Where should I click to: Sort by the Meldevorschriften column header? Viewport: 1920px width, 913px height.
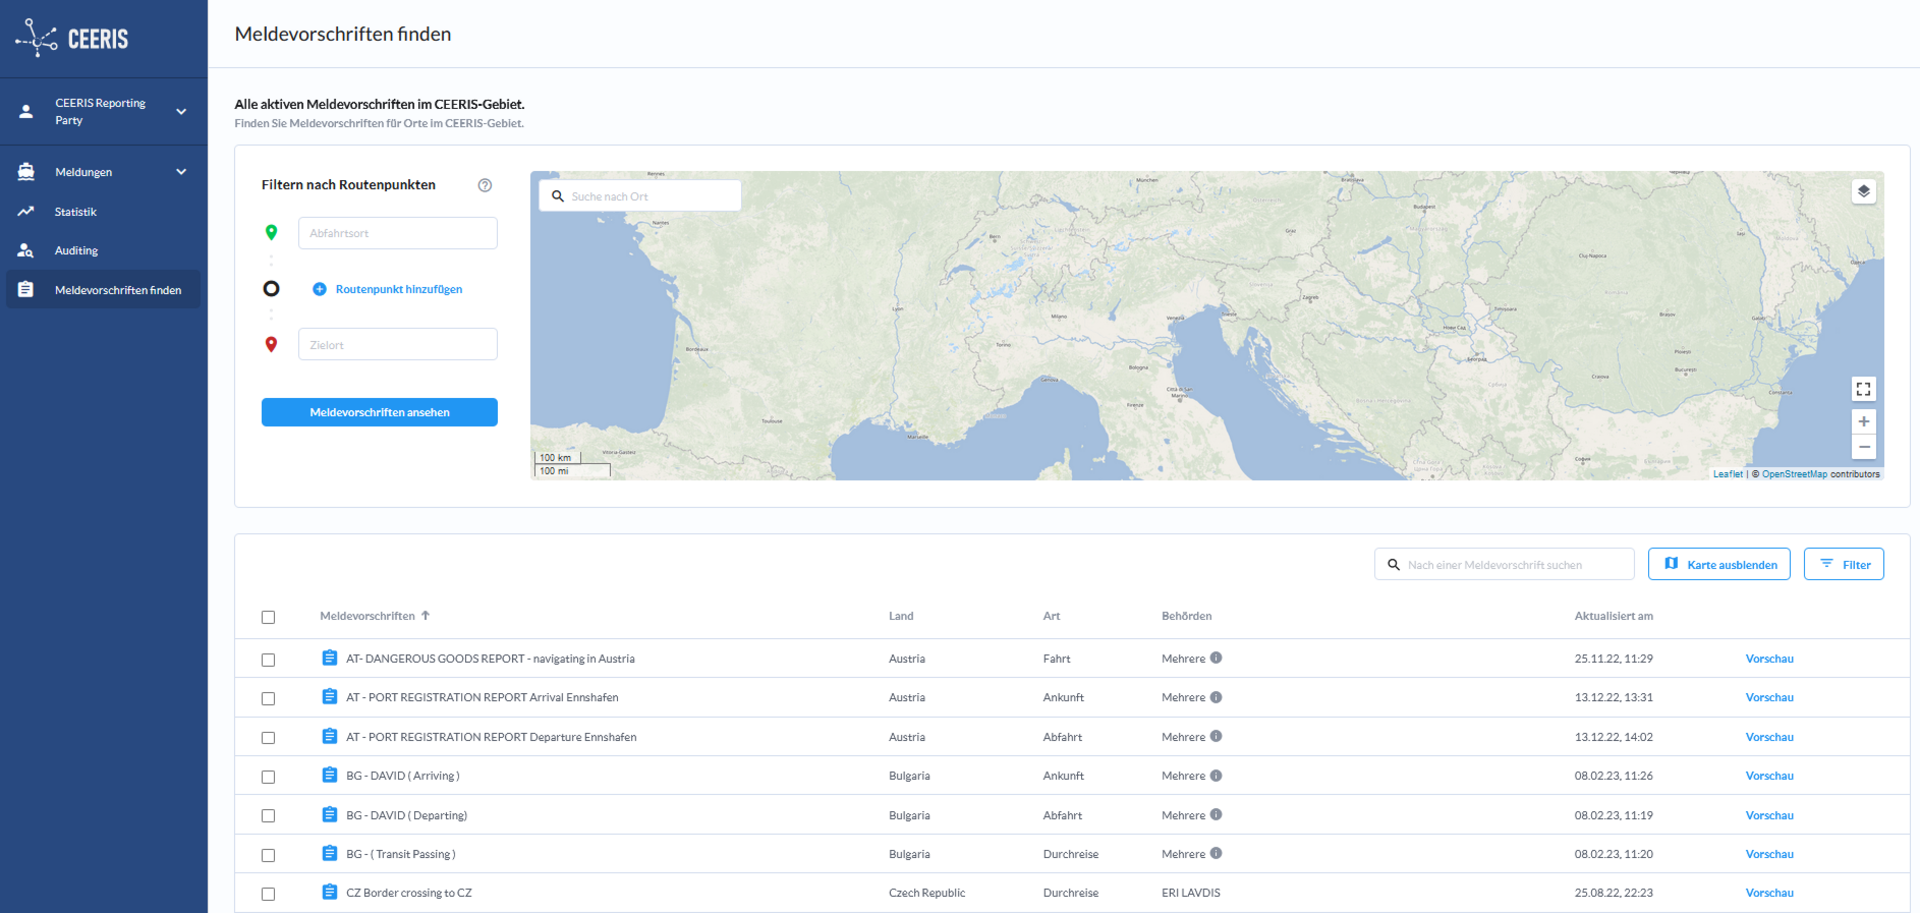(375, 616)
